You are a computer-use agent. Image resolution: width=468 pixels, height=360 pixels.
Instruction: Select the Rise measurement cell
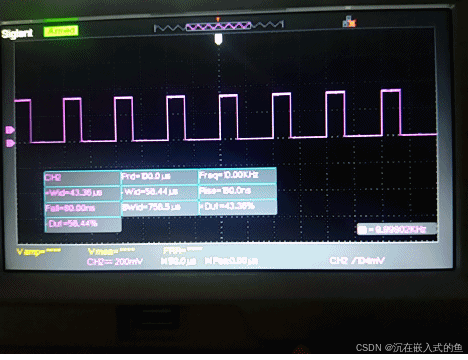(237, 191)
